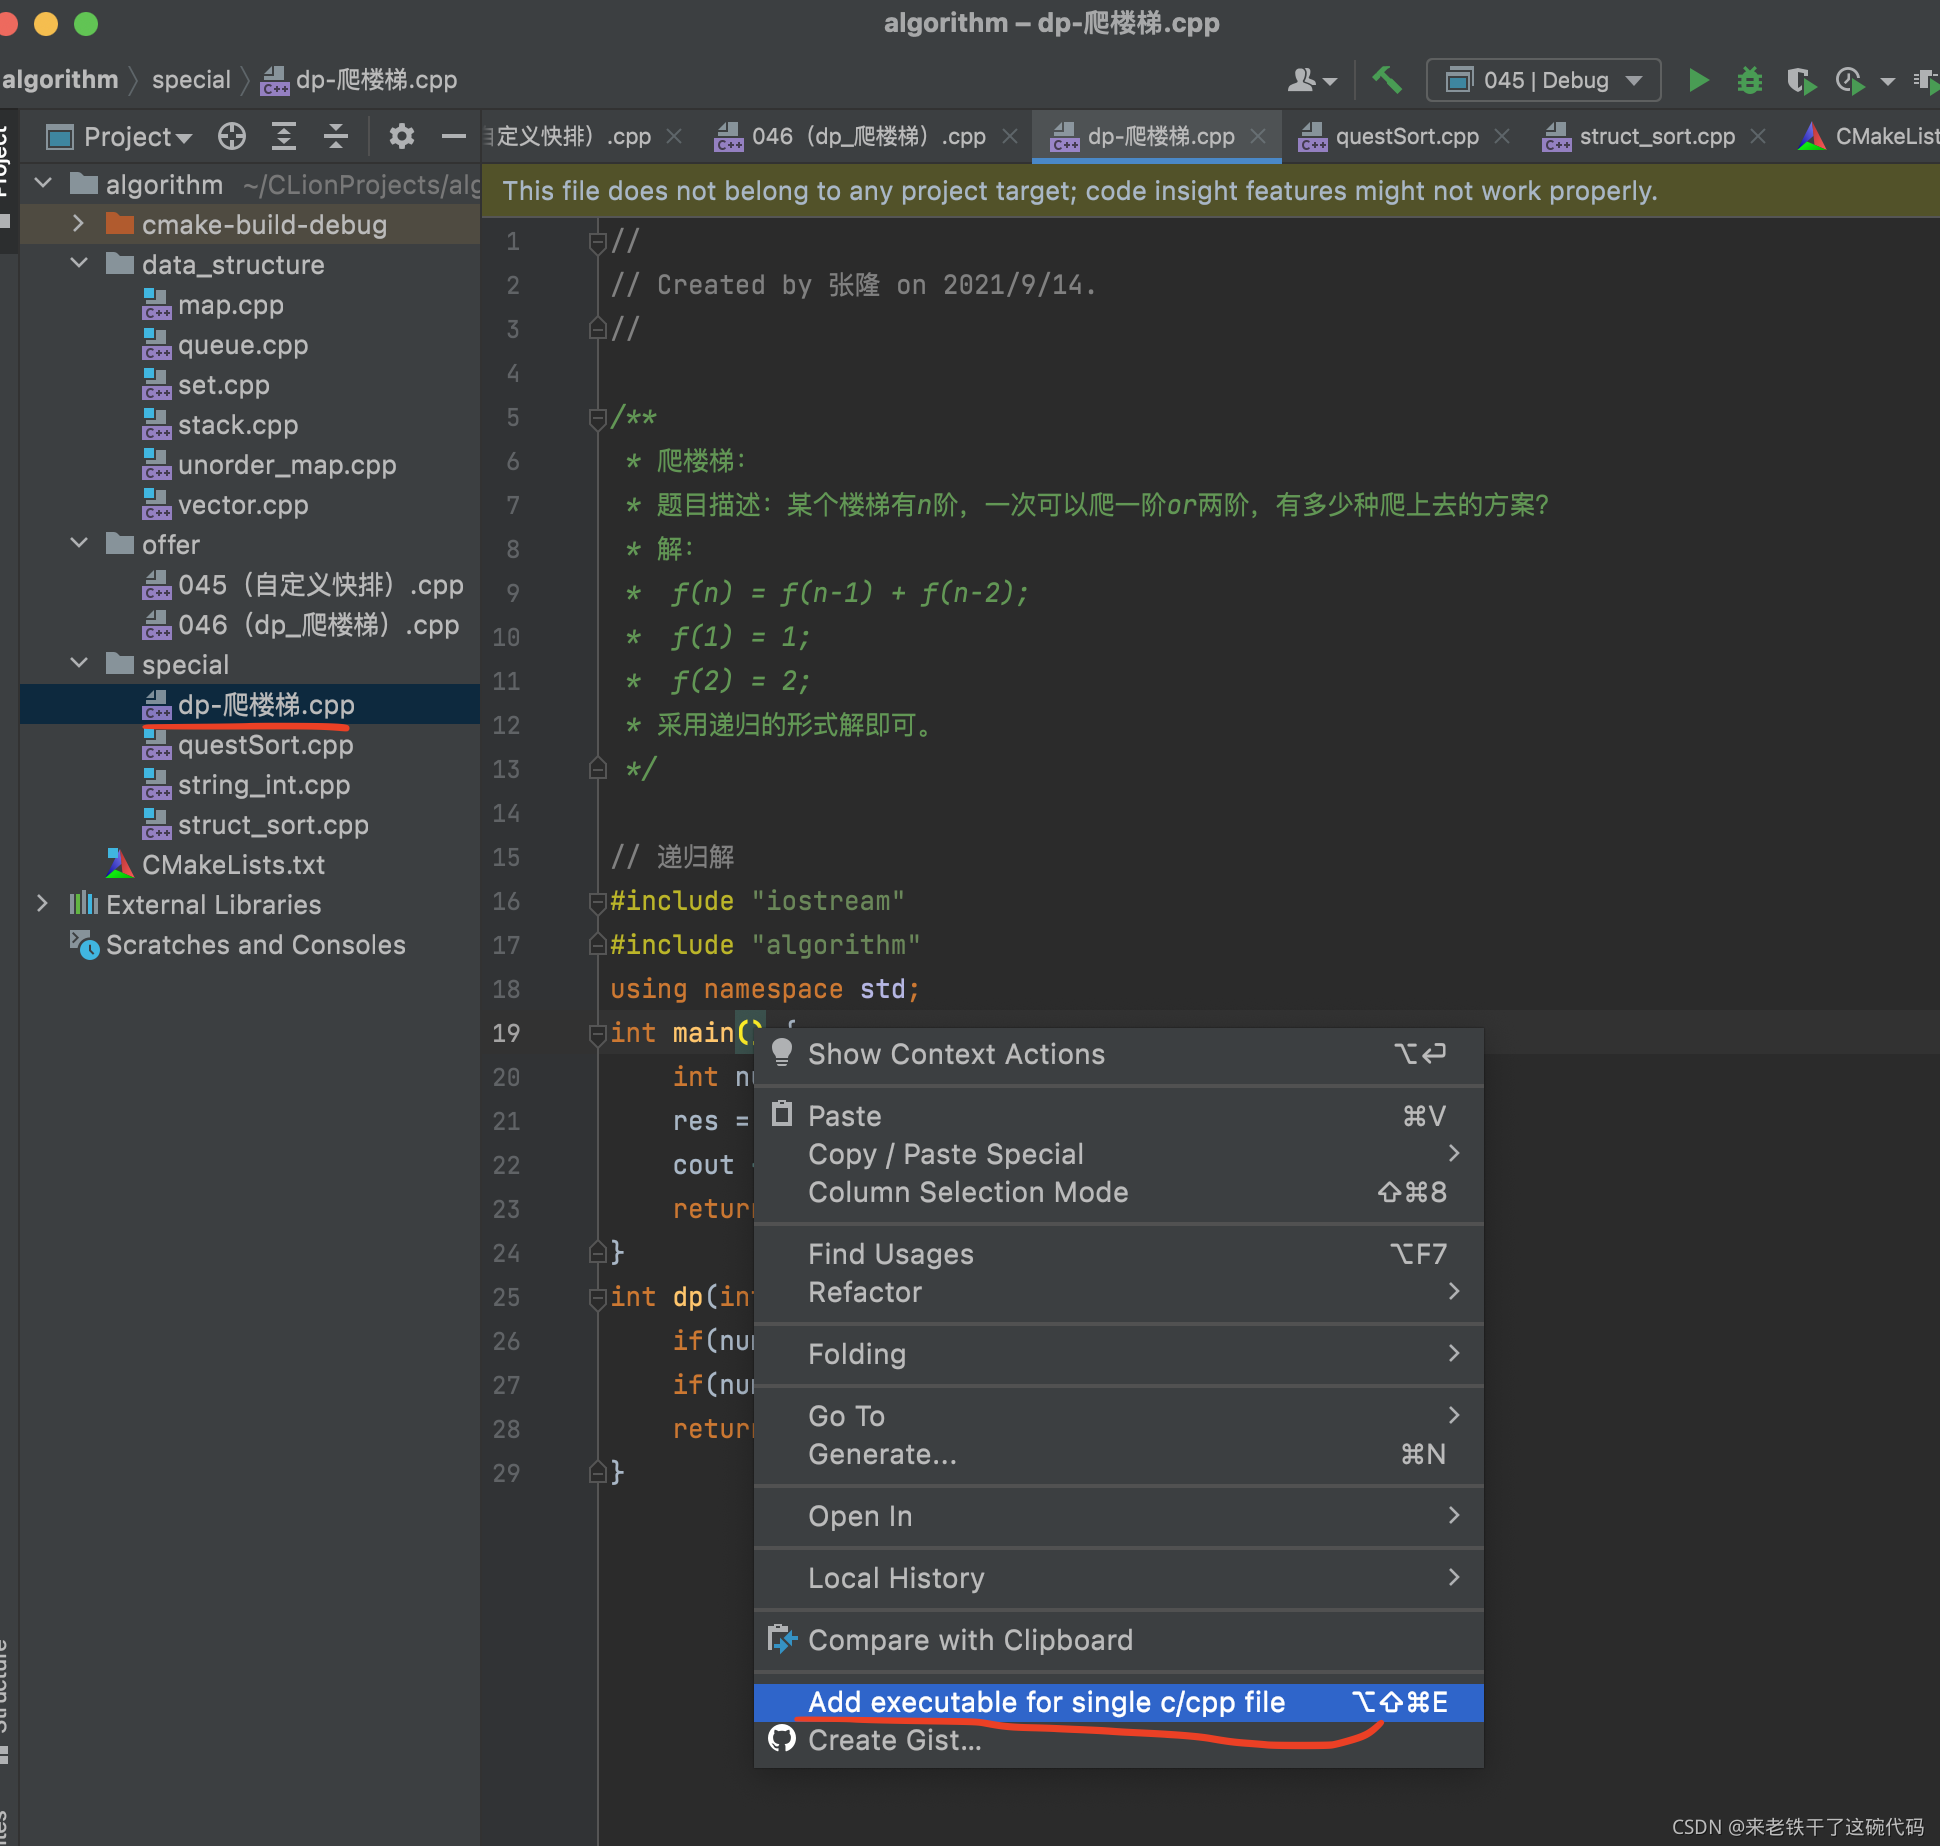
Task: Fold the header comment at line 1
Action: click(x=597, y=241)
